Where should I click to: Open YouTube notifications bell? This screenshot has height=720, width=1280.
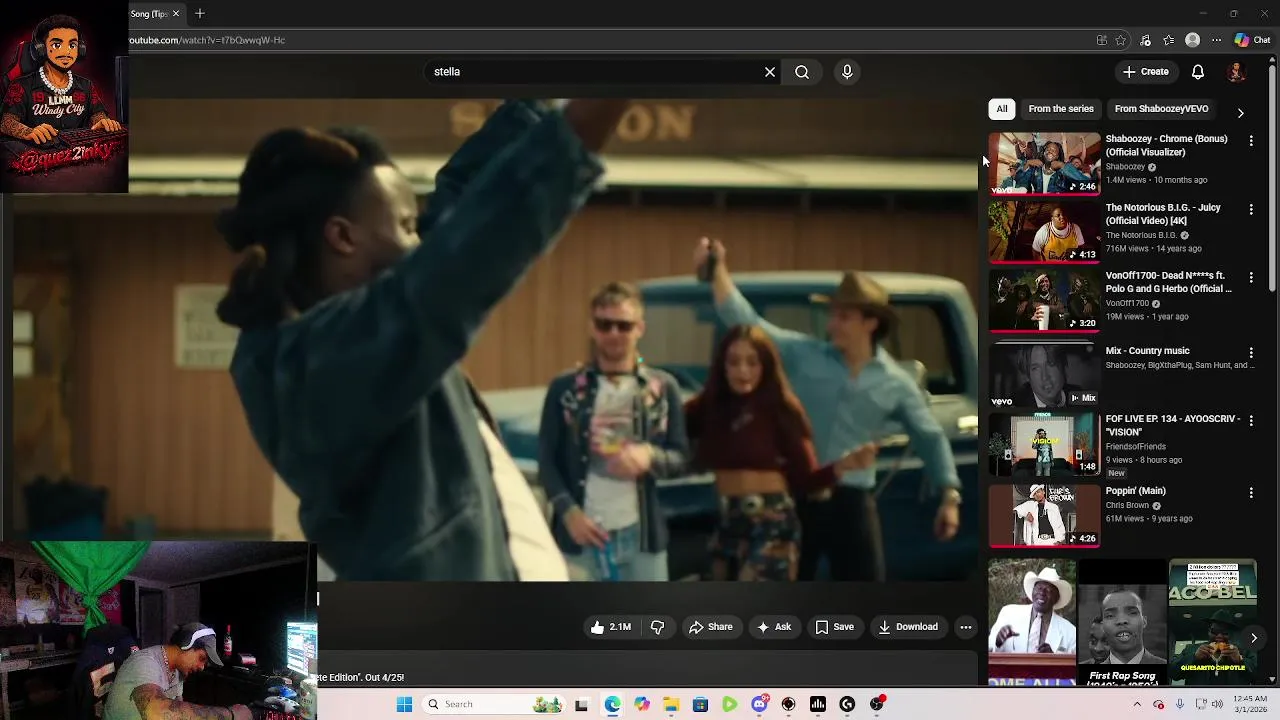coord(1198,72)
